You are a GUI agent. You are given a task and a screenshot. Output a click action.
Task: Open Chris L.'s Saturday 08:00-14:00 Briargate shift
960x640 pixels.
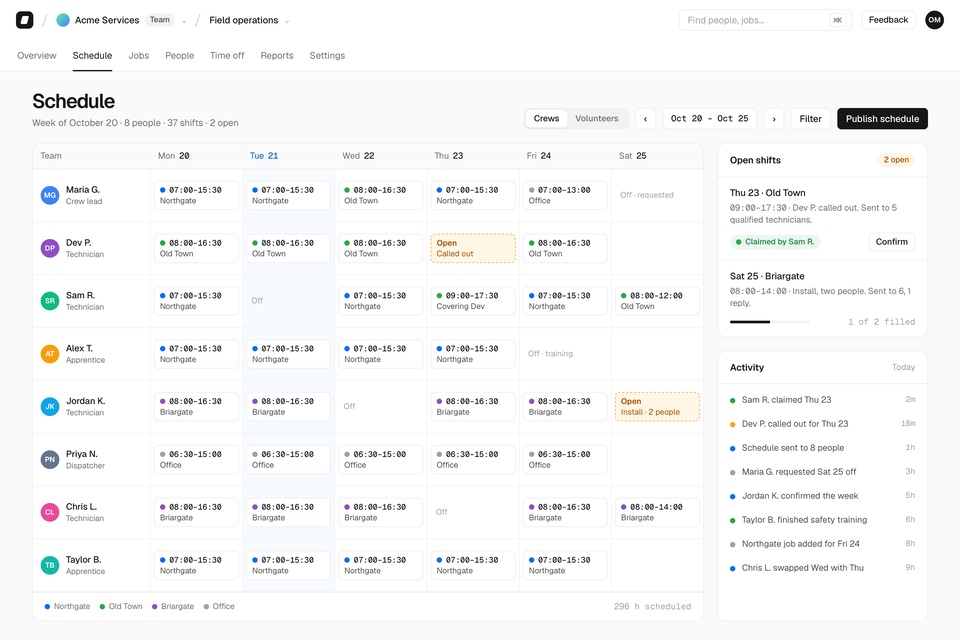pyautogui.click(x=657, y=512)
